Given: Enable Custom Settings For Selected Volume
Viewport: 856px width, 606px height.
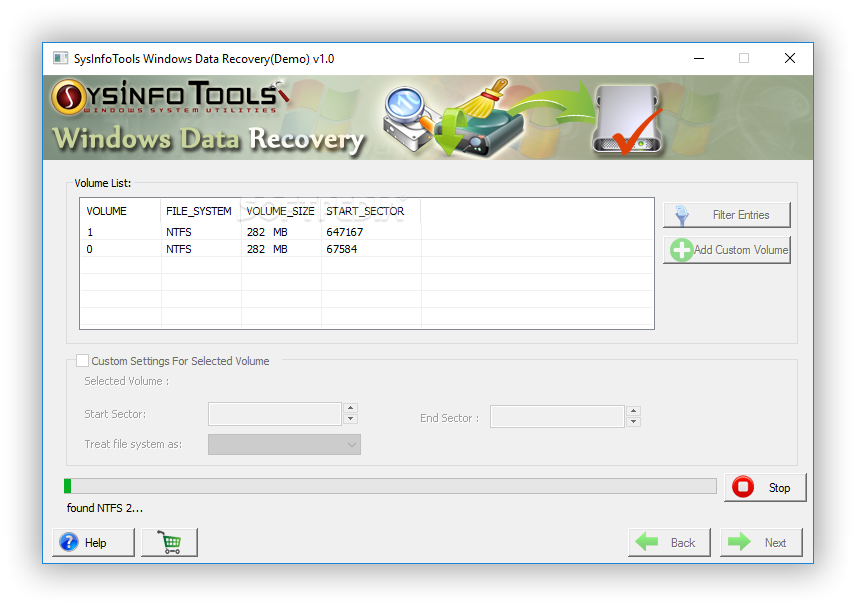Looking at the screenshot, I should 82,361.
